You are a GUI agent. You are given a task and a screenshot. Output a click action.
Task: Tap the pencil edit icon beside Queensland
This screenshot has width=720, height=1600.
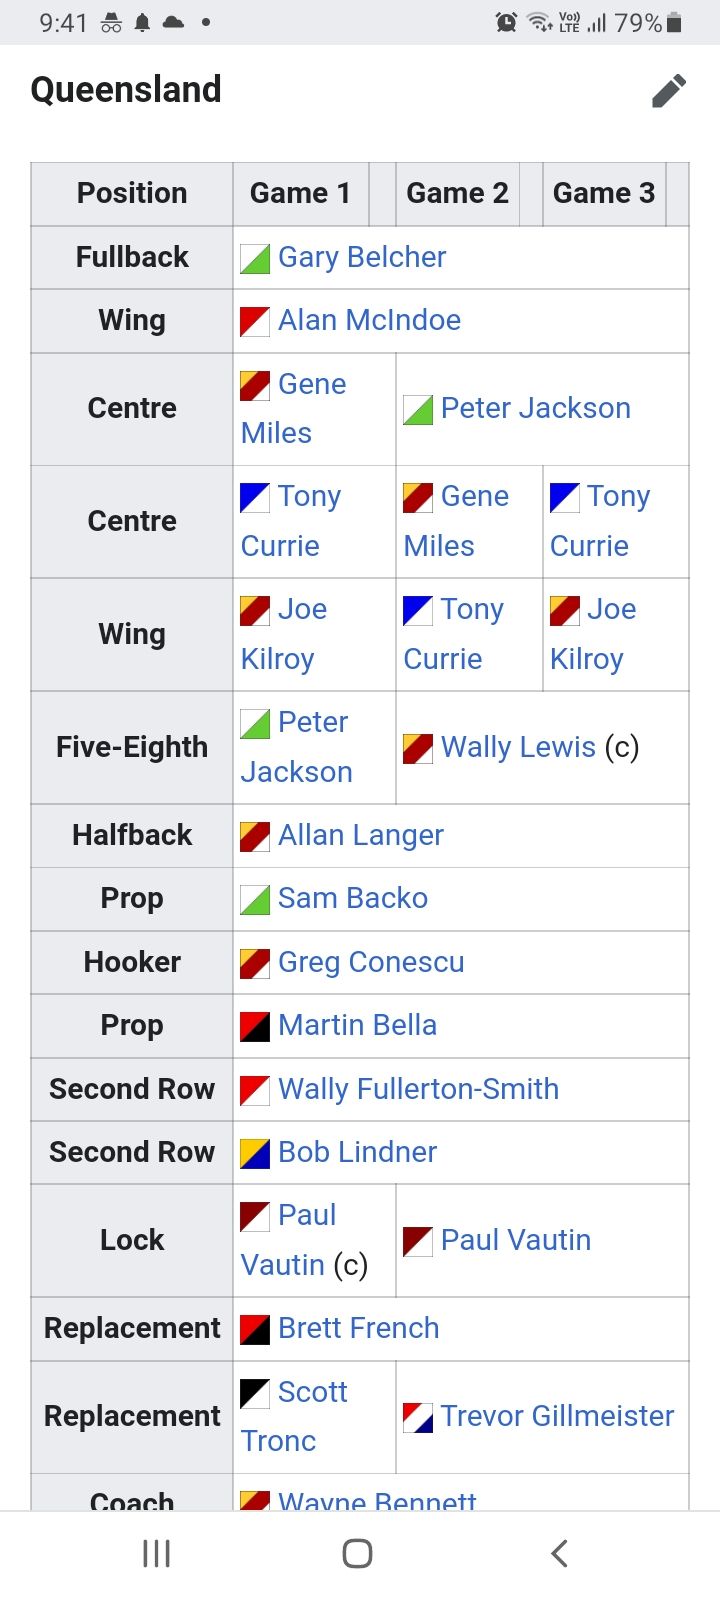click(x=669, y=90)
